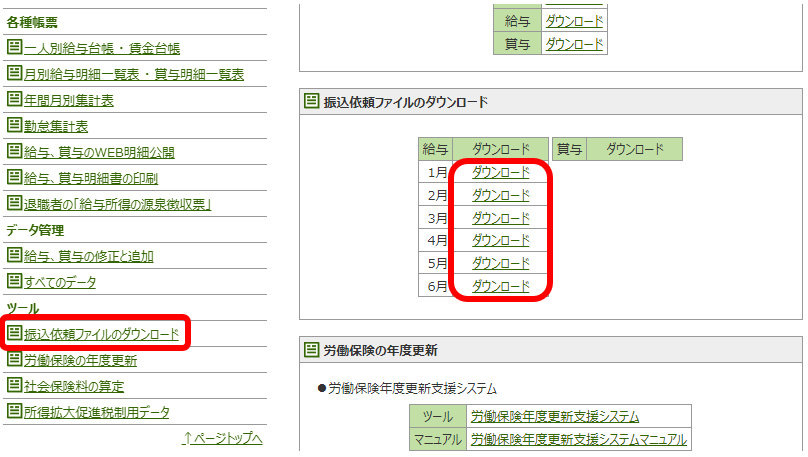
Task: Select 振込依頼ファイルのダウンロード in sidebar
Action: [101, 334]
